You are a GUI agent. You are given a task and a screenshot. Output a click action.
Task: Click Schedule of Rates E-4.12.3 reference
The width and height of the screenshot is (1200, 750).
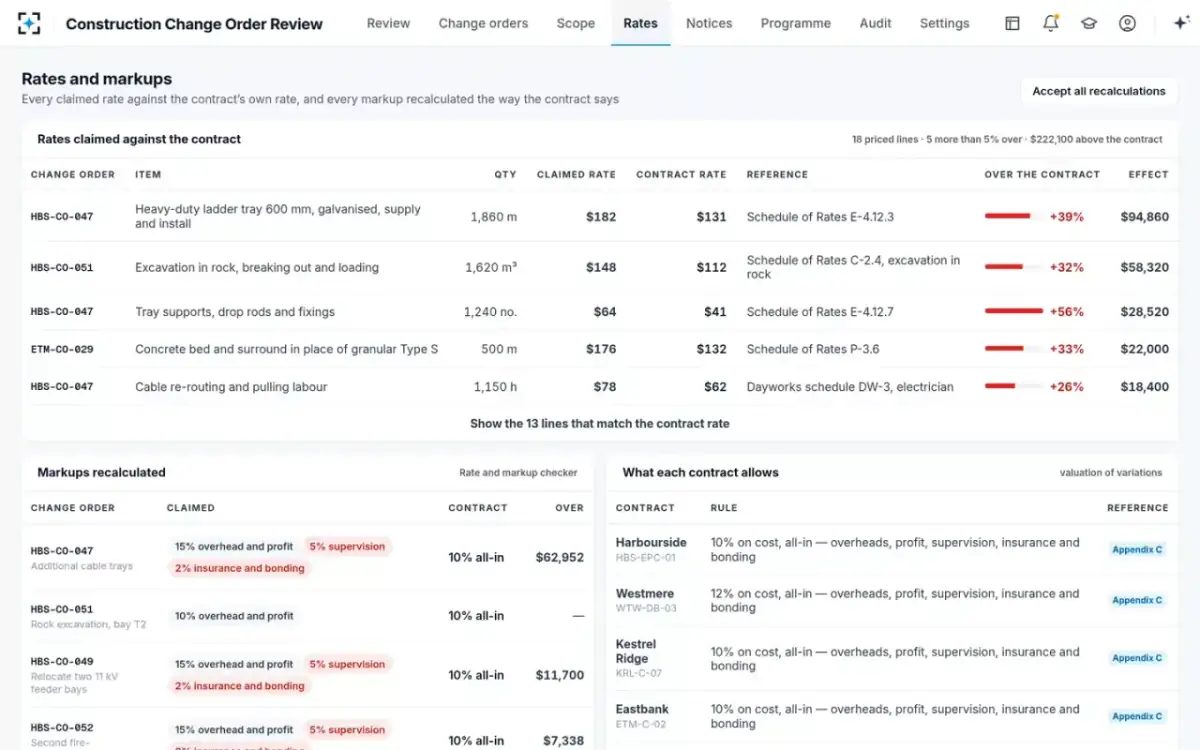820,217
